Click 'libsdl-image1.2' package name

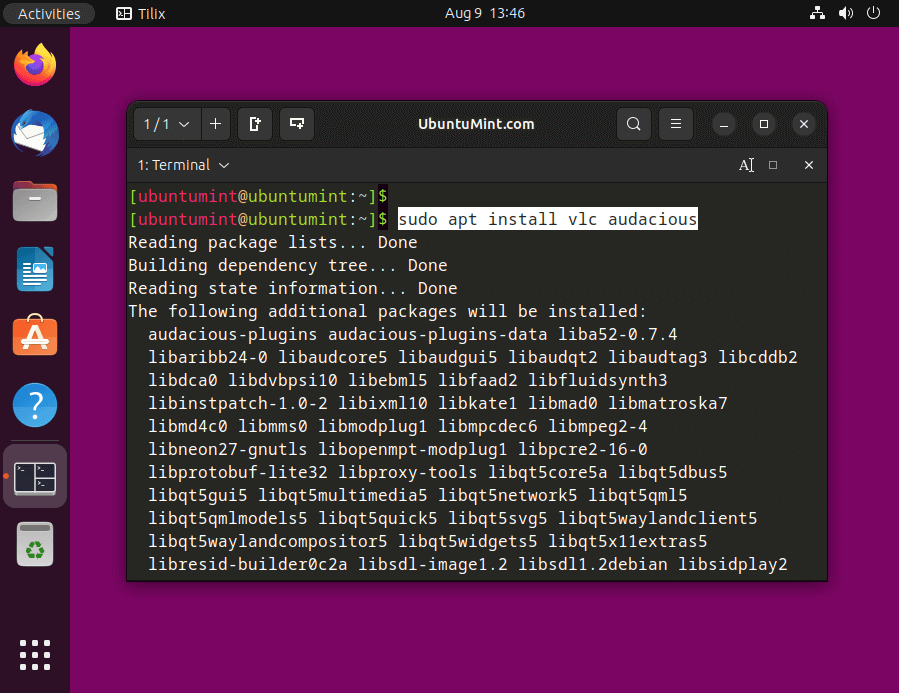pyautogui.click(x=433, y=564)
